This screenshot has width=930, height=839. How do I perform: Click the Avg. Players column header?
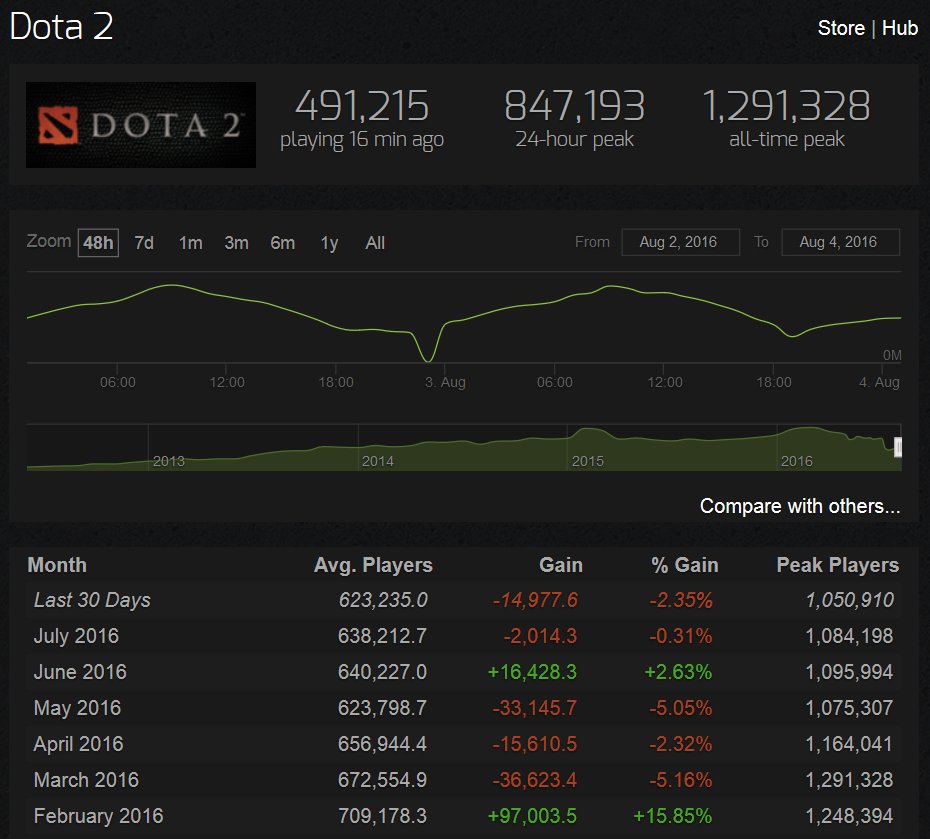[373, 565]
